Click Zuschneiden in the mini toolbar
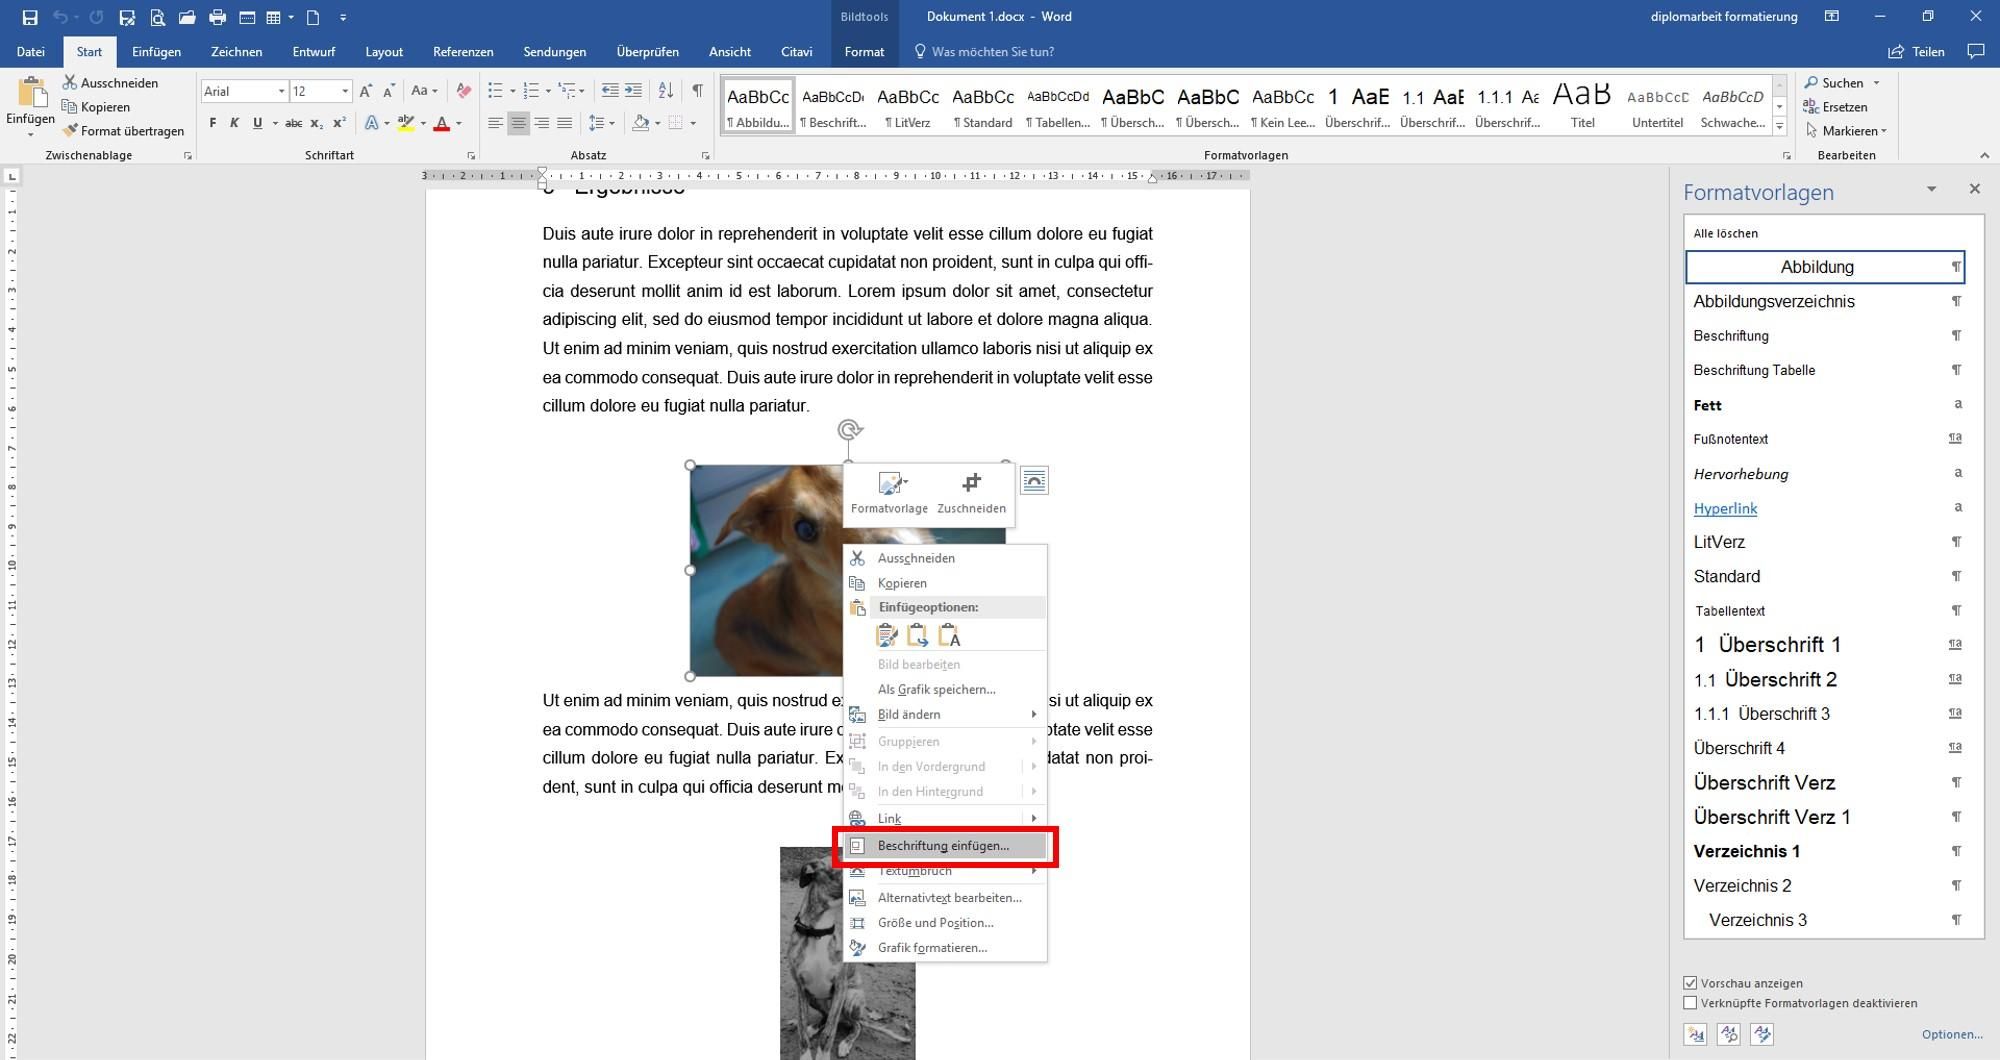The image size is (2000, 1060). (x=971, y=494)
